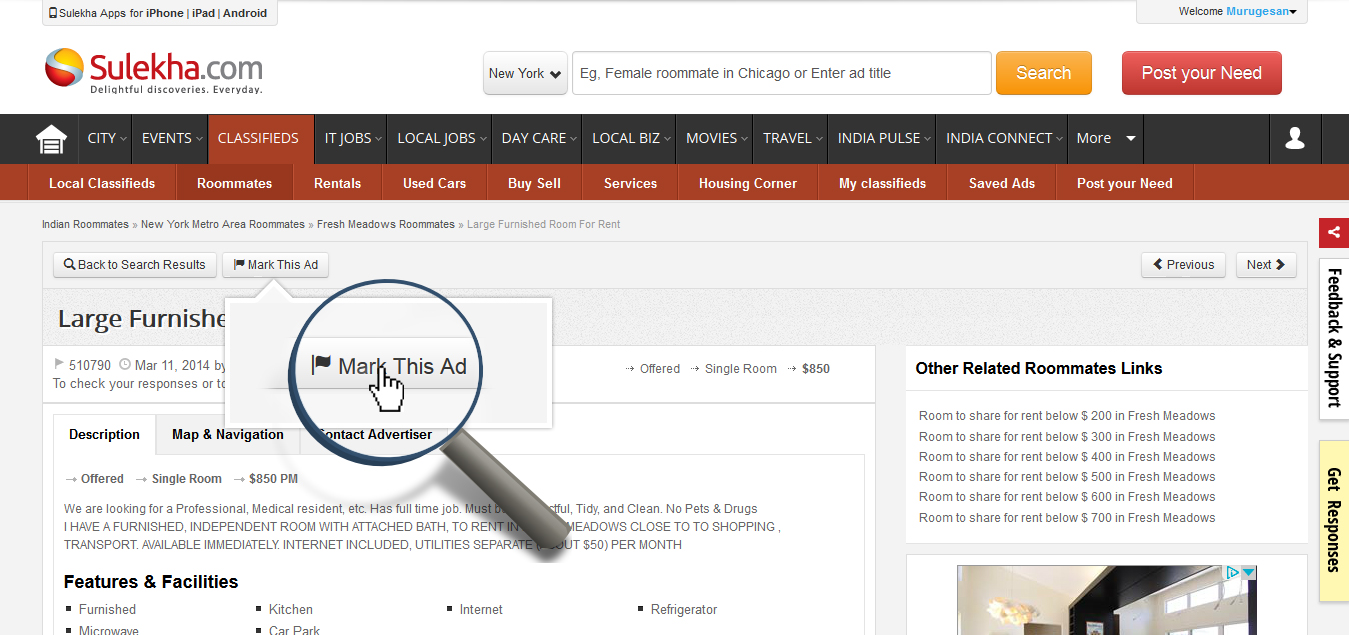Expand the More menu in navigation

1106,139
